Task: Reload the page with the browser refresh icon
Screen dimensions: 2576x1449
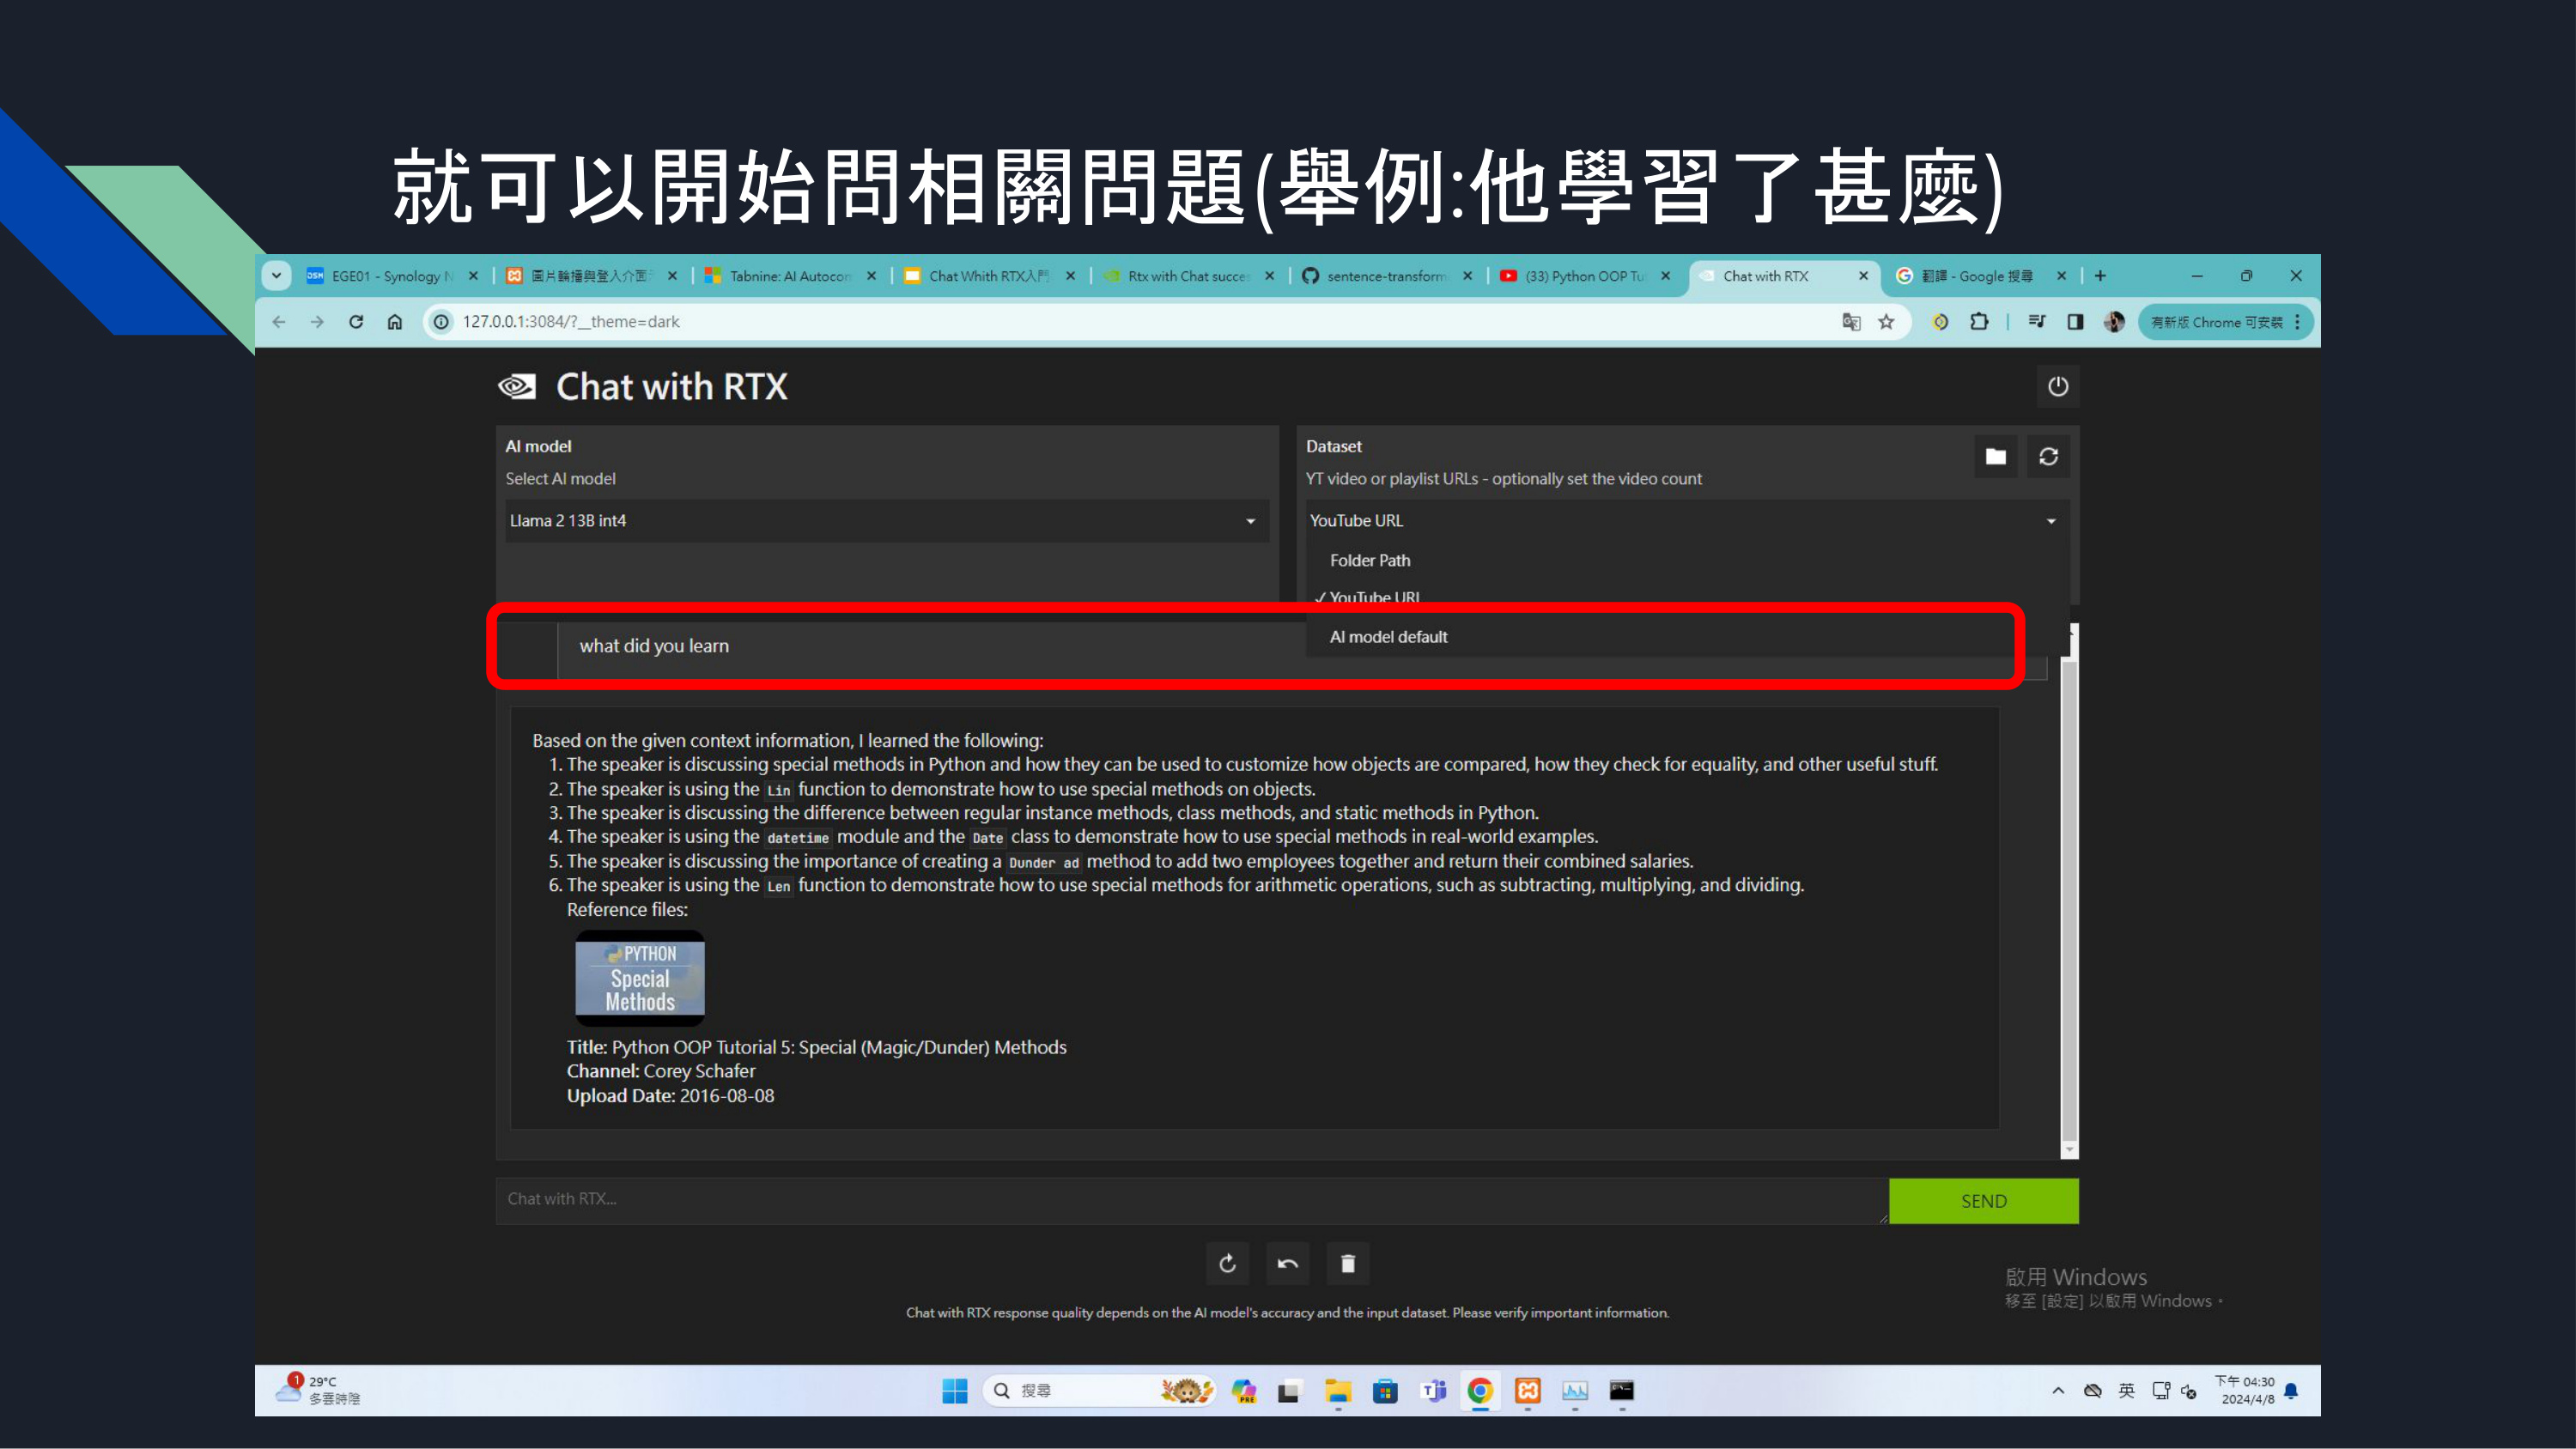Action: (x=356, y=322)
